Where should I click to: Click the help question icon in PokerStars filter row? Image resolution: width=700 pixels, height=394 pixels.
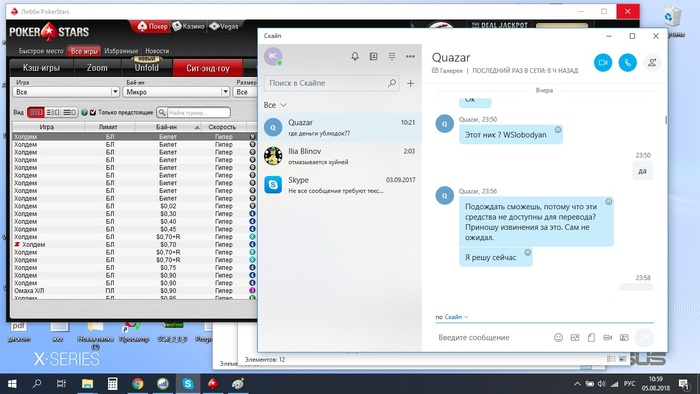click(x=84, y=112)
